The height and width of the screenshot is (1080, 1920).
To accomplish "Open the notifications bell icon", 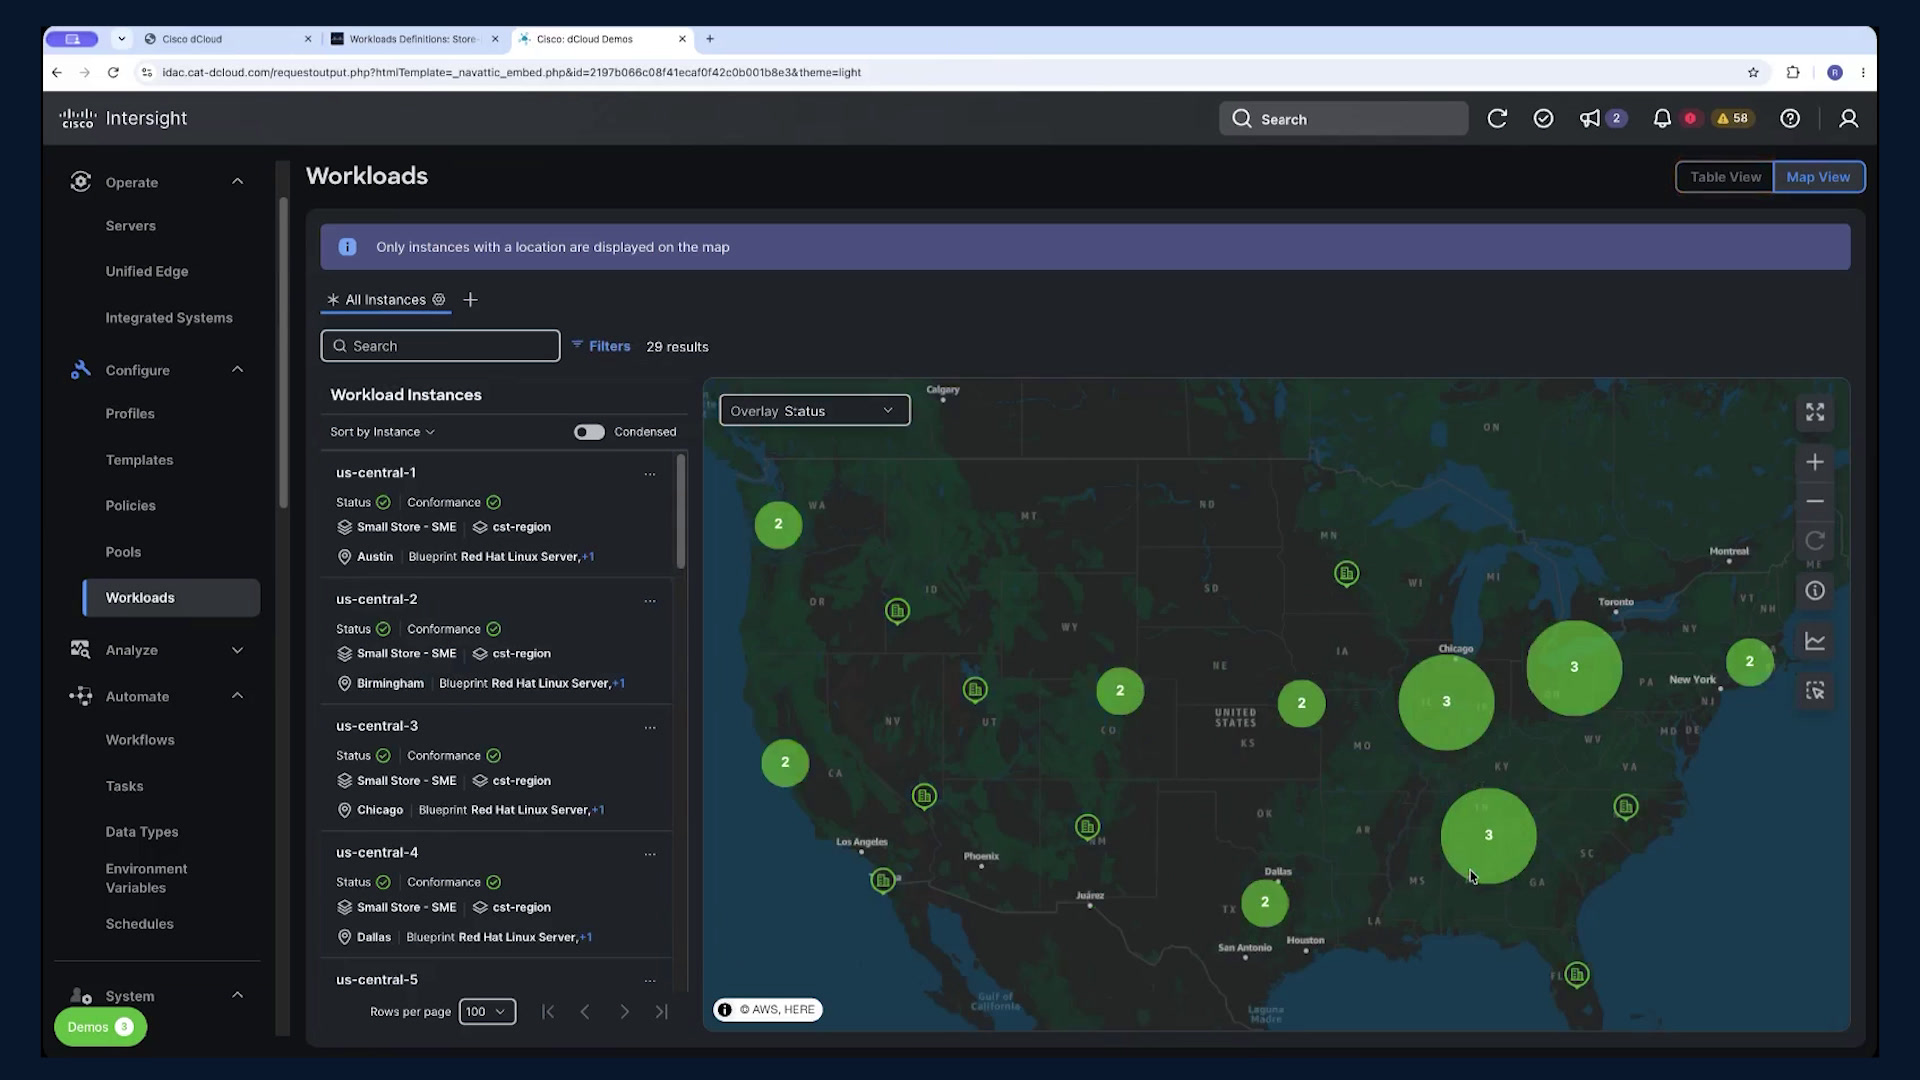I will [1662, 118].
